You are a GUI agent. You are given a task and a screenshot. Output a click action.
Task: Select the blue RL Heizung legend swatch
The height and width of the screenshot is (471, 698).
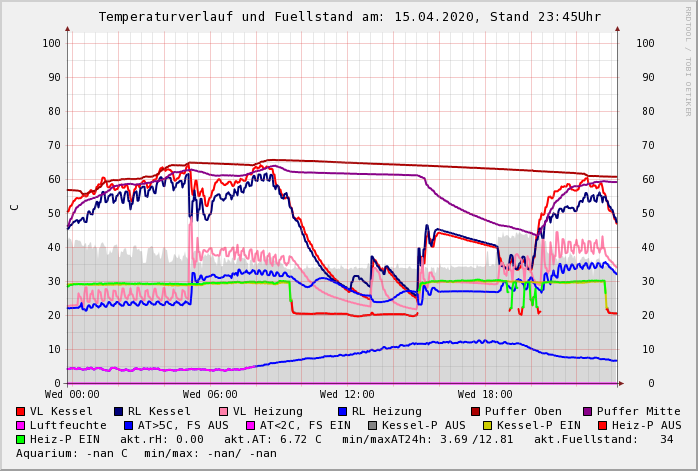(342, 411)
